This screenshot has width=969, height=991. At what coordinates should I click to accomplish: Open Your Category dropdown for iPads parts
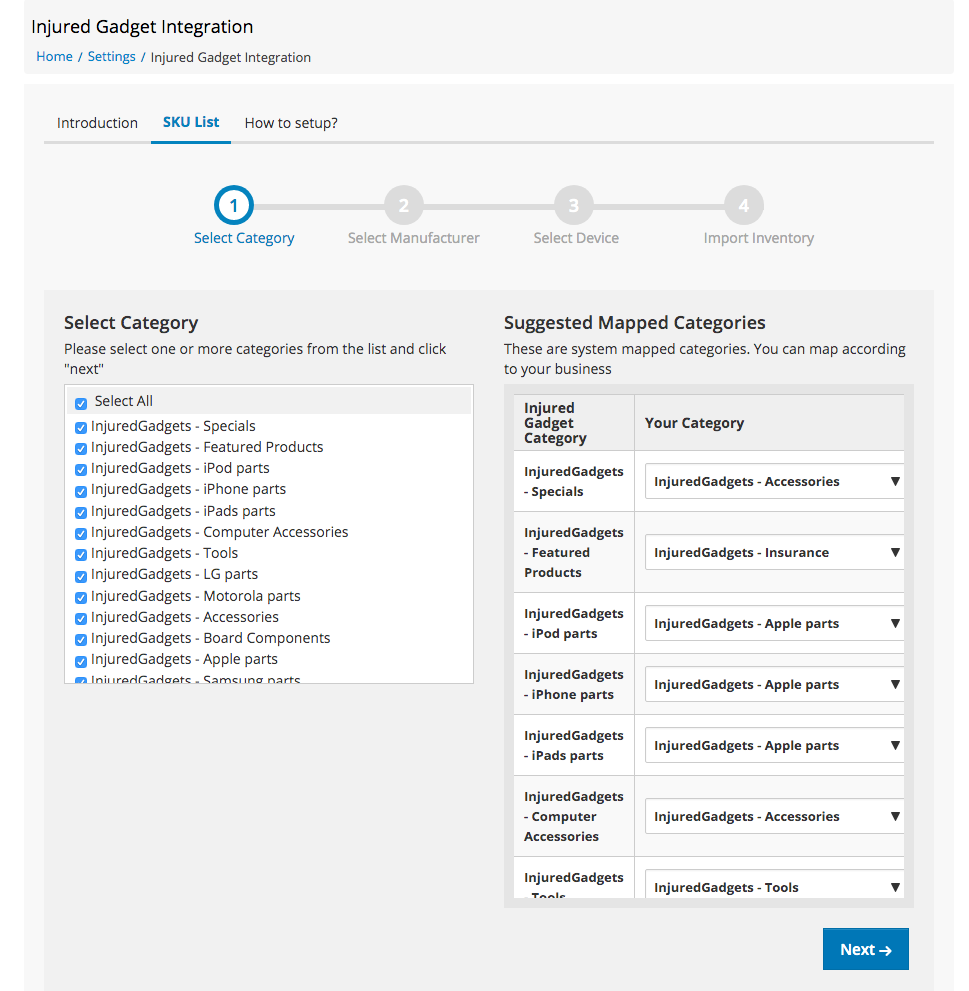point(774,745)
